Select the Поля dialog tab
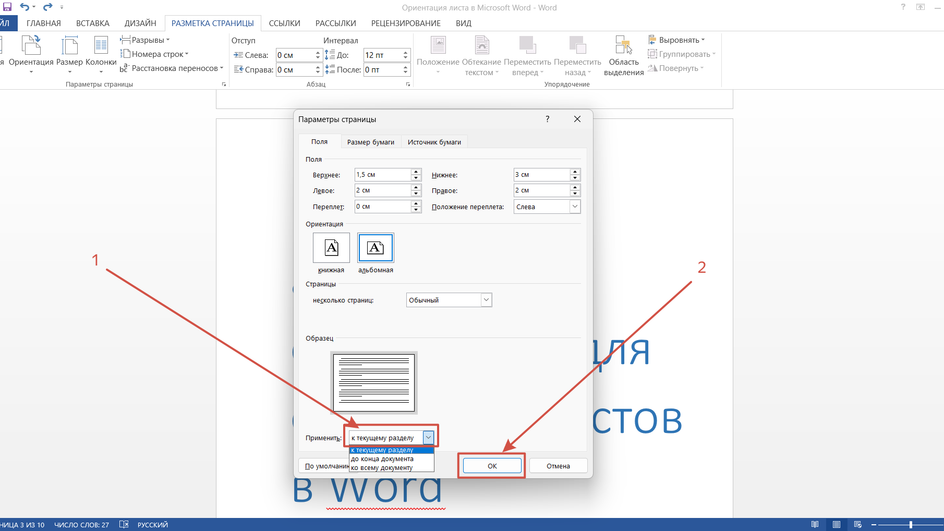The height and width of the screenshot is (531, 944). coord(319,141)
